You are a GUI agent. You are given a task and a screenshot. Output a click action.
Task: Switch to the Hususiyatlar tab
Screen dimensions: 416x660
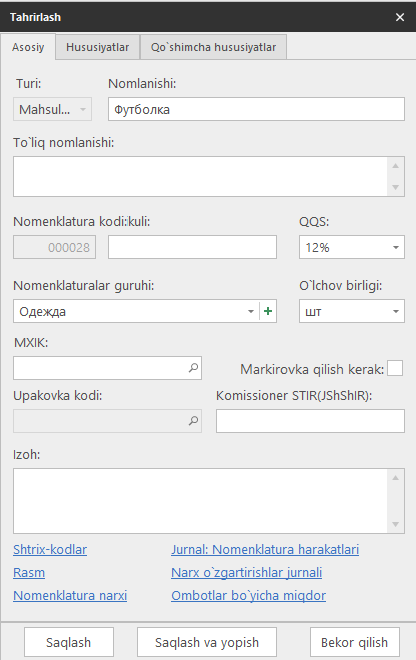98,47
